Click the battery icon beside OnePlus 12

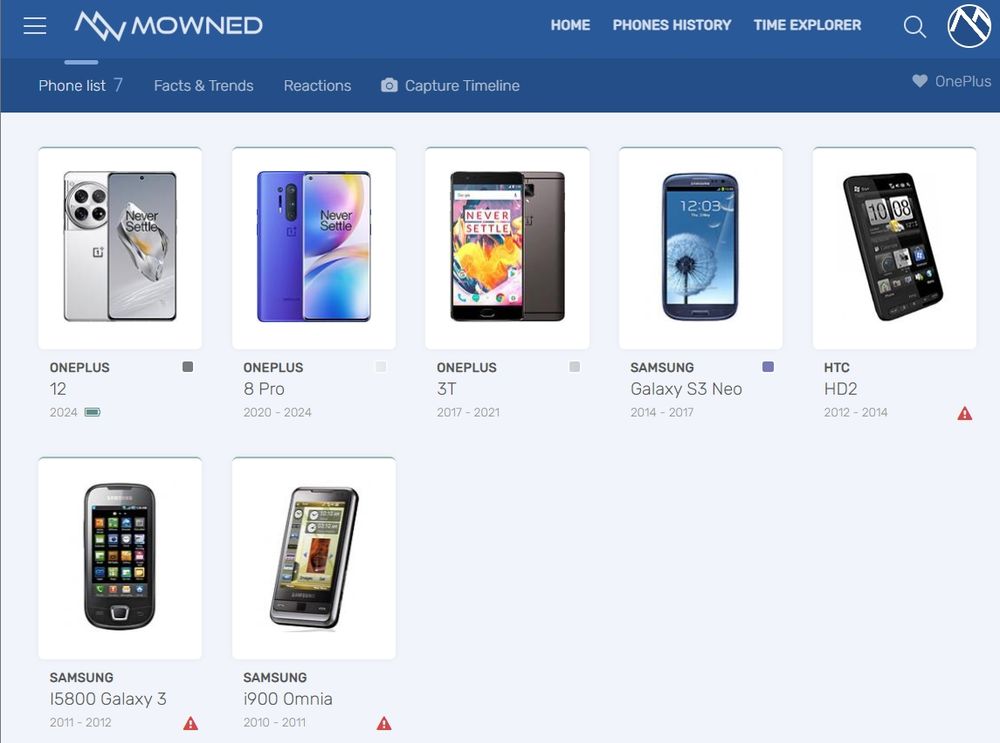click(92, 412)
